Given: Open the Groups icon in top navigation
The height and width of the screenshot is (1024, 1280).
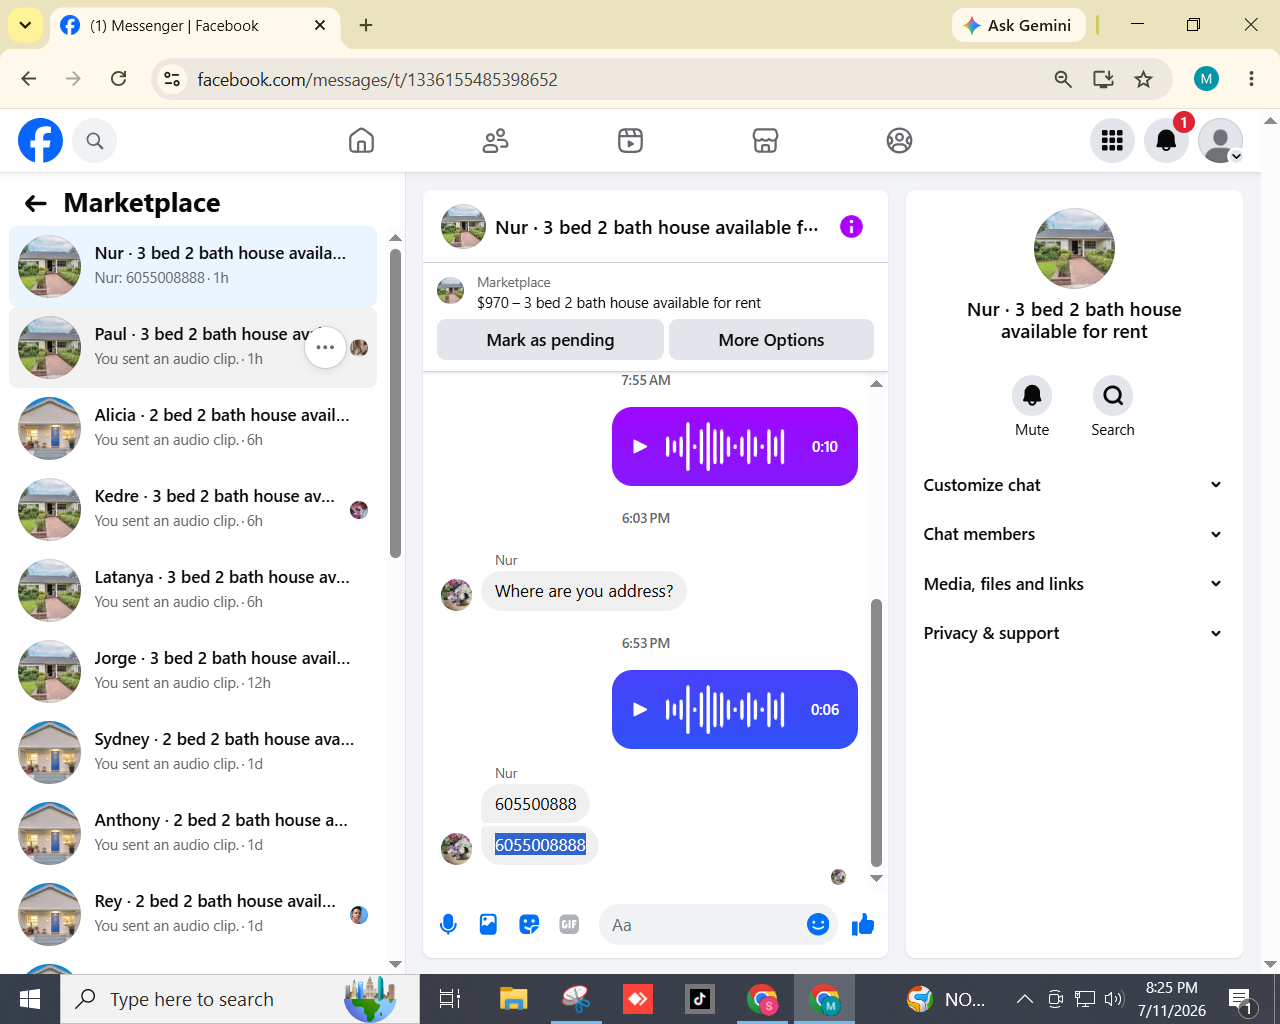Looking at the screenshot, I should (899, 141).
